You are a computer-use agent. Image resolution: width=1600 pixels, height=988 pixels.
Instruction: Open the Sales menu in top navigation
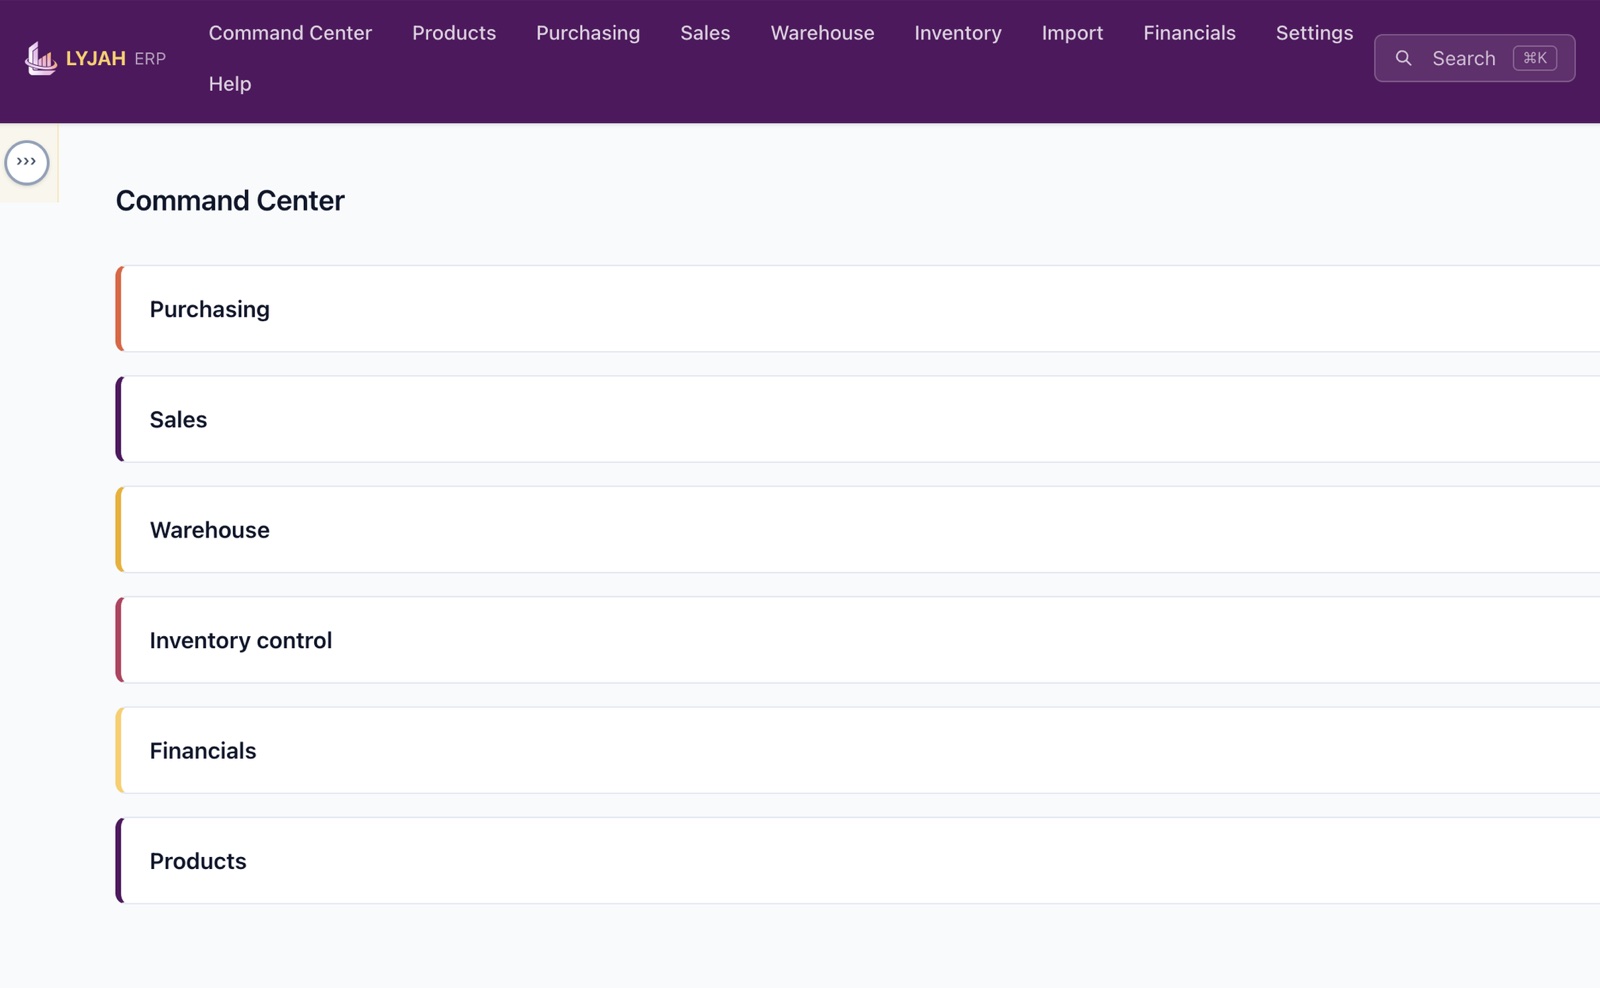pos(705,33)
